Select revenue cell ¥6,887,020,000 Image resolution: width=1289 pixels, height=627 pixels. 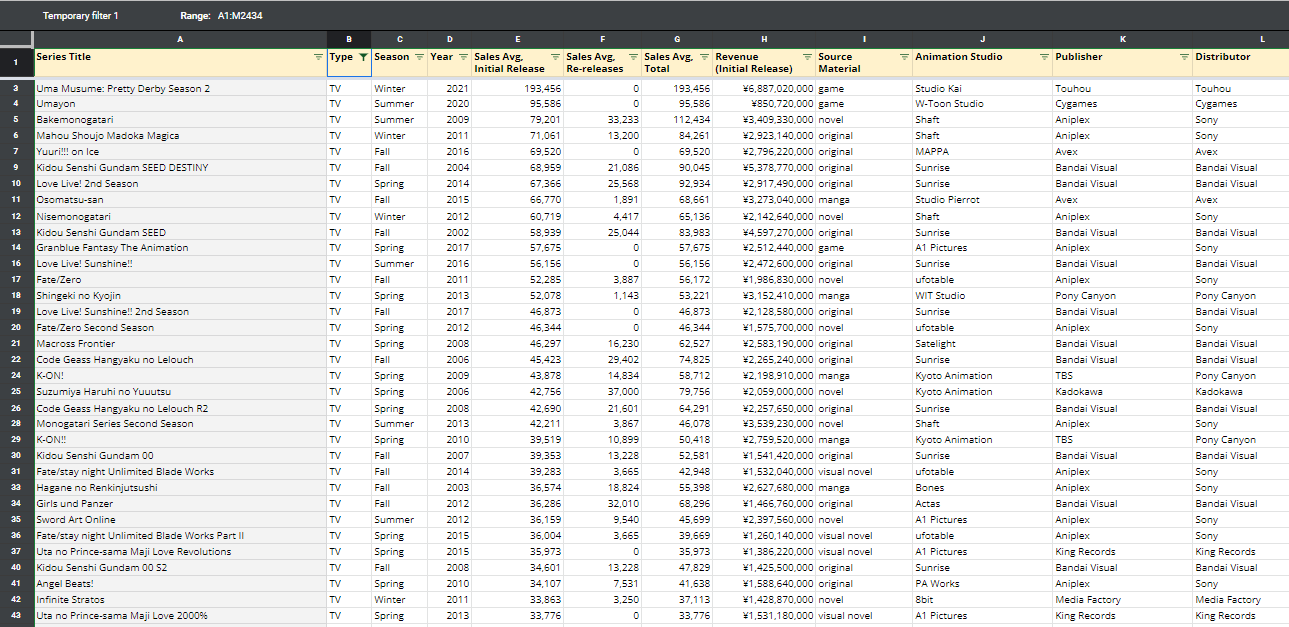764,88
